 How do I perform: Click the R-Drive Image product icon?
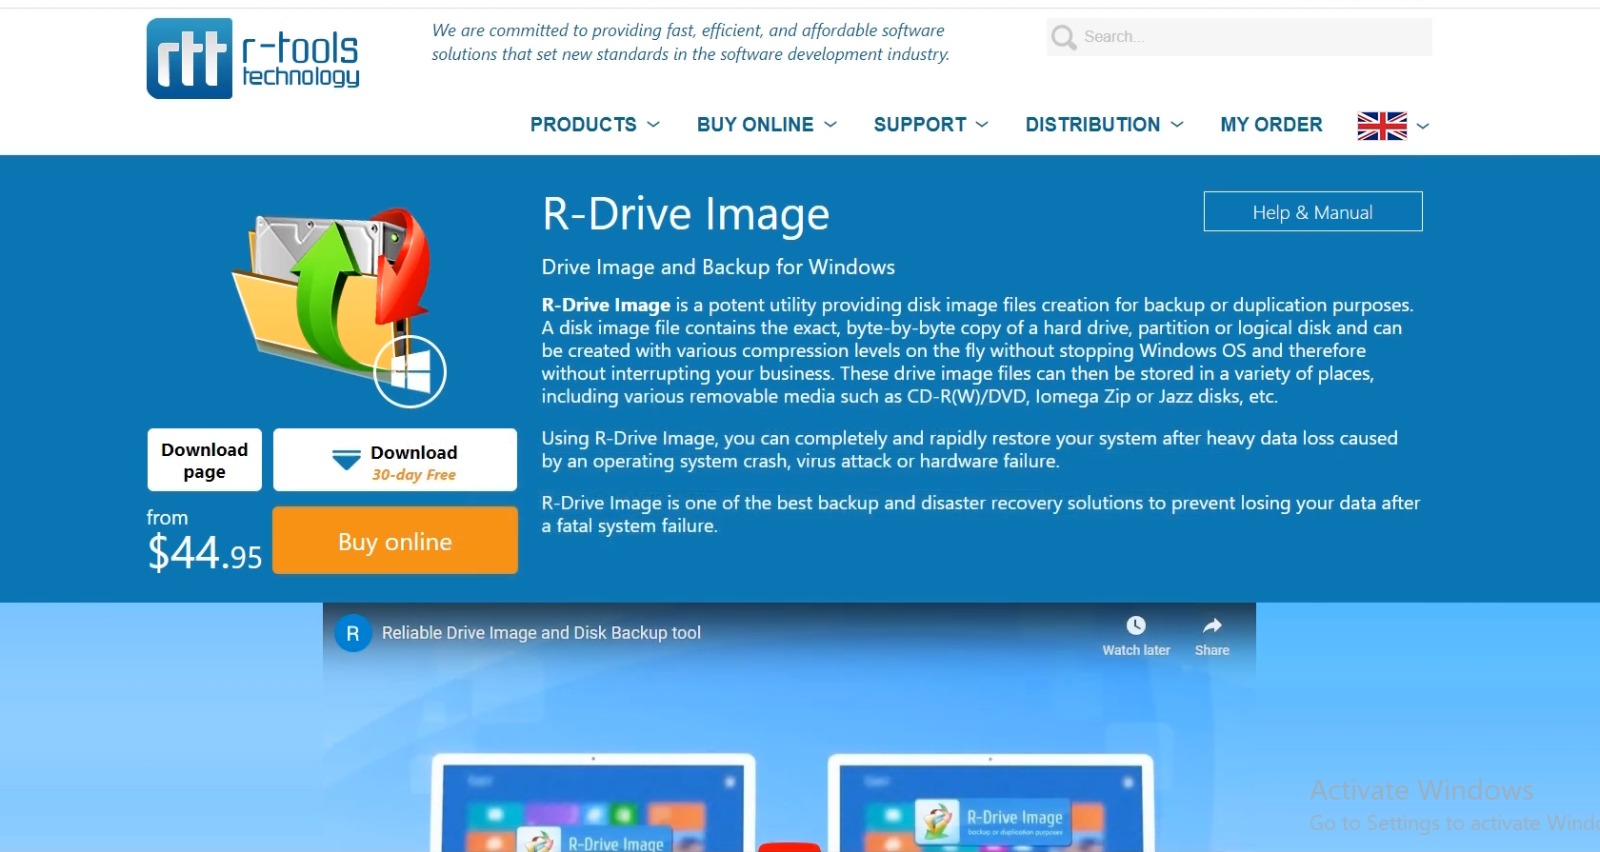point(340,307)
